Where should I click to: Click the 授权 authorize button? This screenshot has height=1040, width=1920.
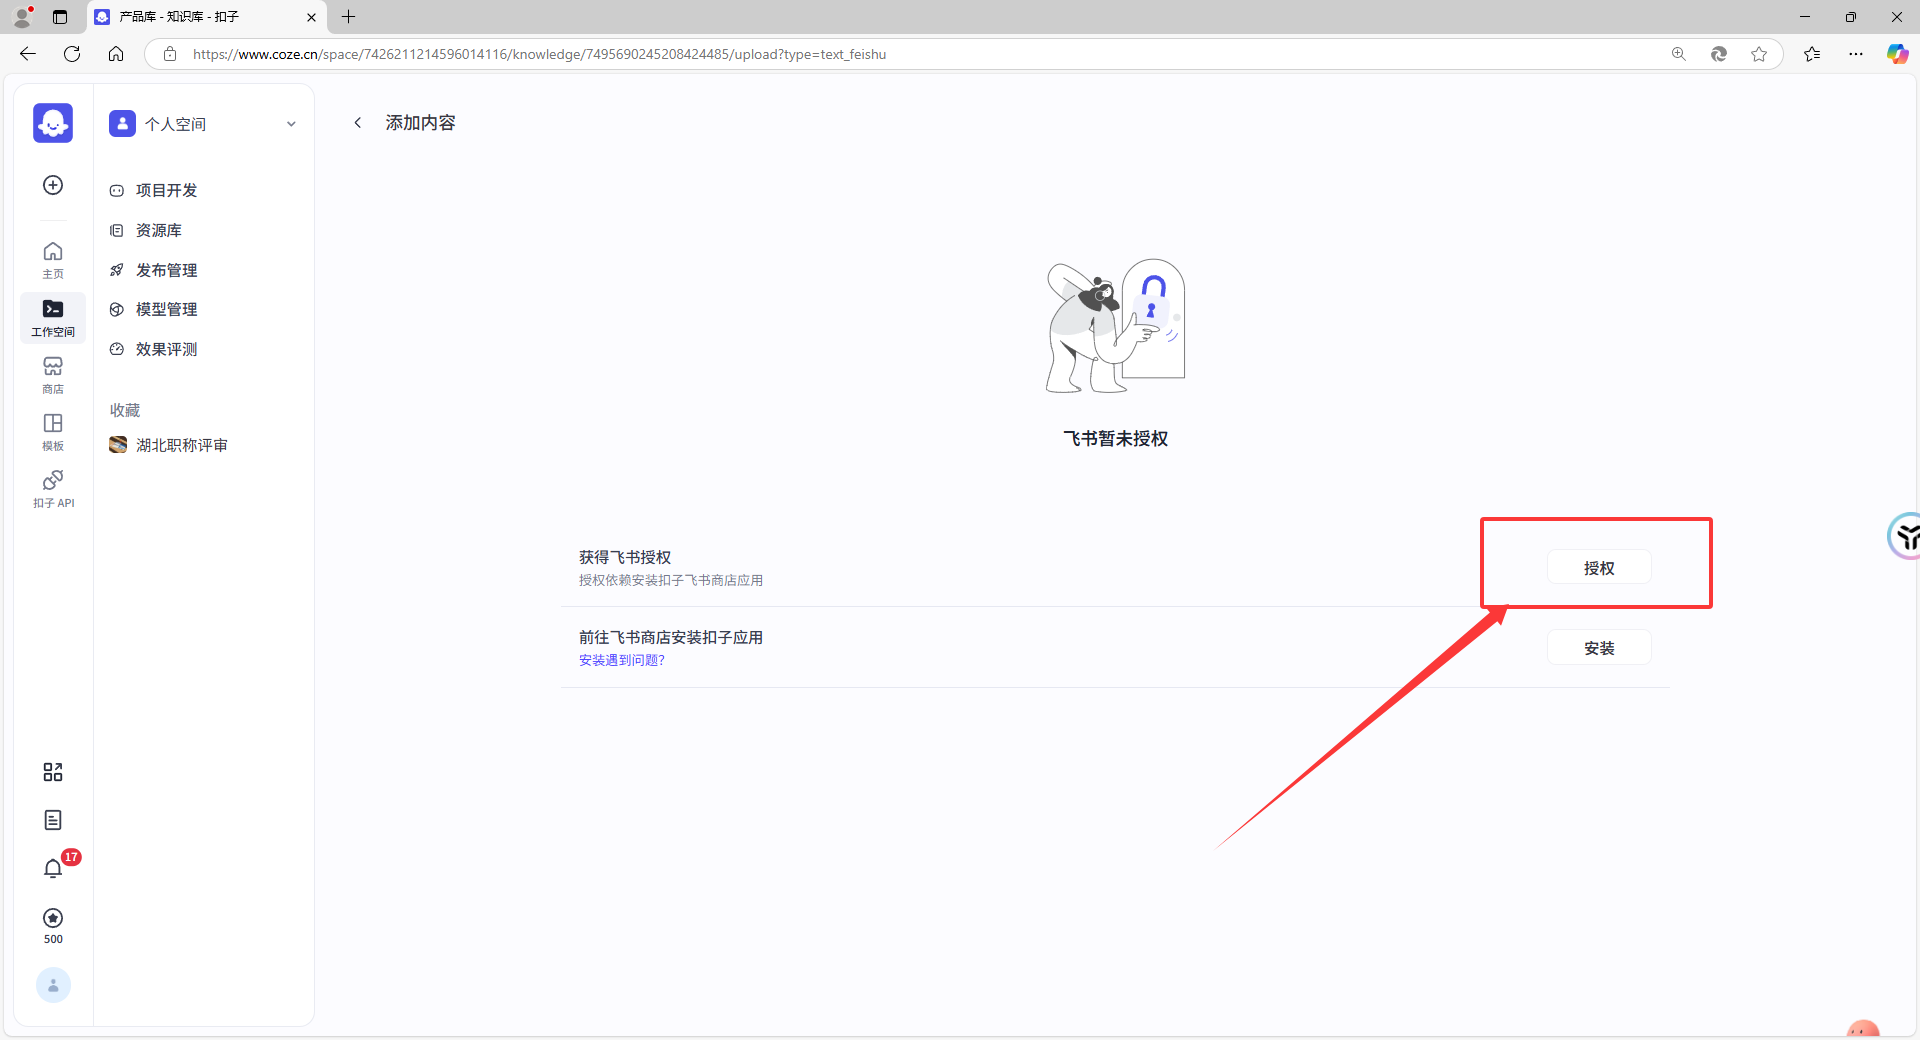(1599, 568)
